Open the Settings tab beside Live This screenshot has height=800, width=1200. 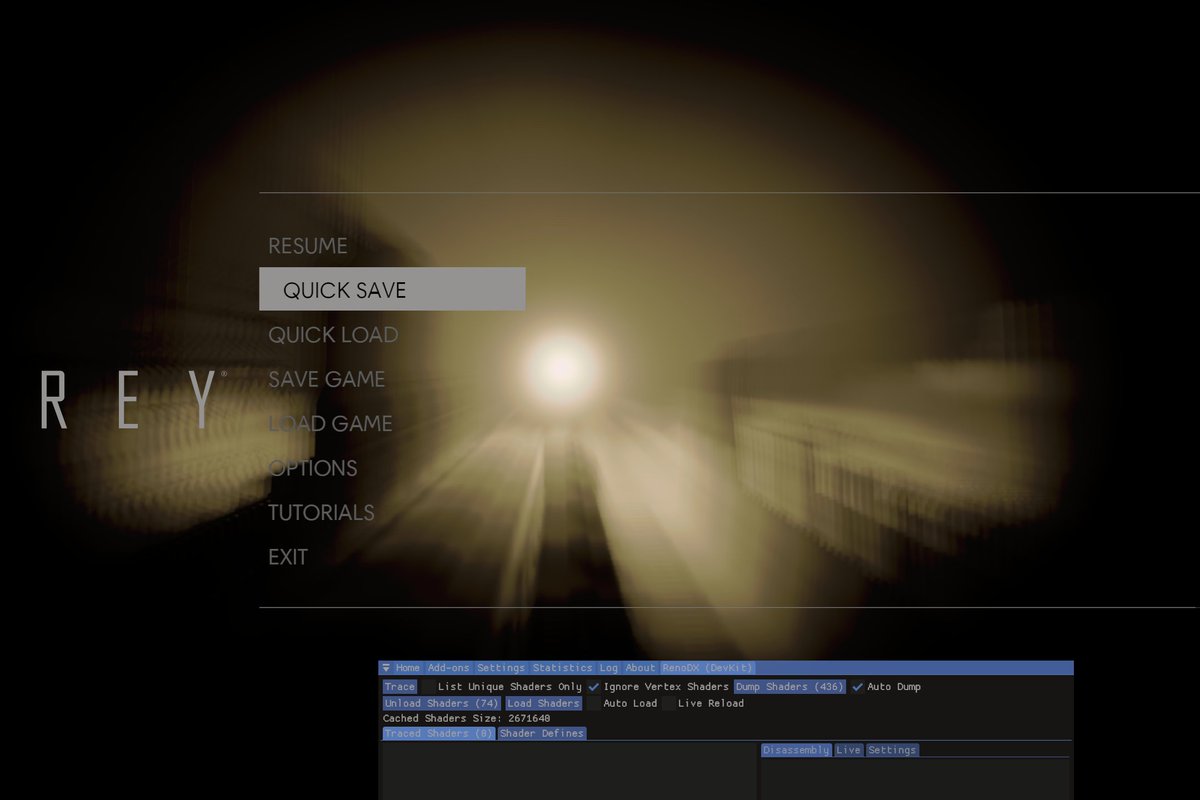click(892, 750)
